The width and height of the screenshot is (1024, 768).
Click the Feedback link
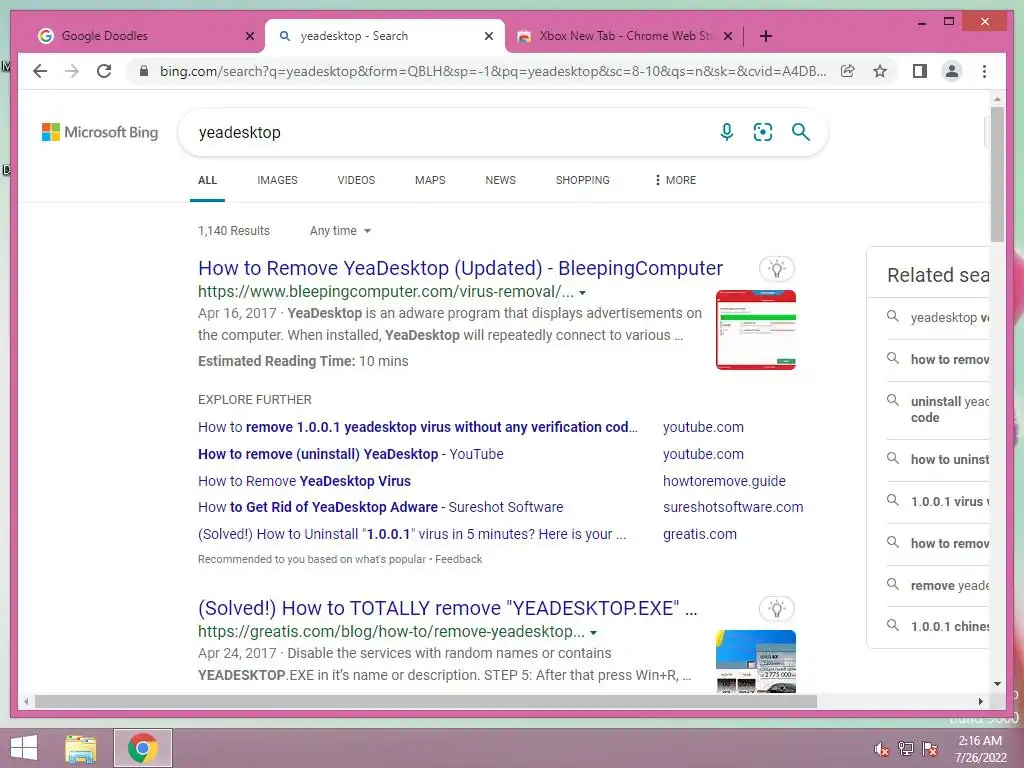click(x=458, y=559)
